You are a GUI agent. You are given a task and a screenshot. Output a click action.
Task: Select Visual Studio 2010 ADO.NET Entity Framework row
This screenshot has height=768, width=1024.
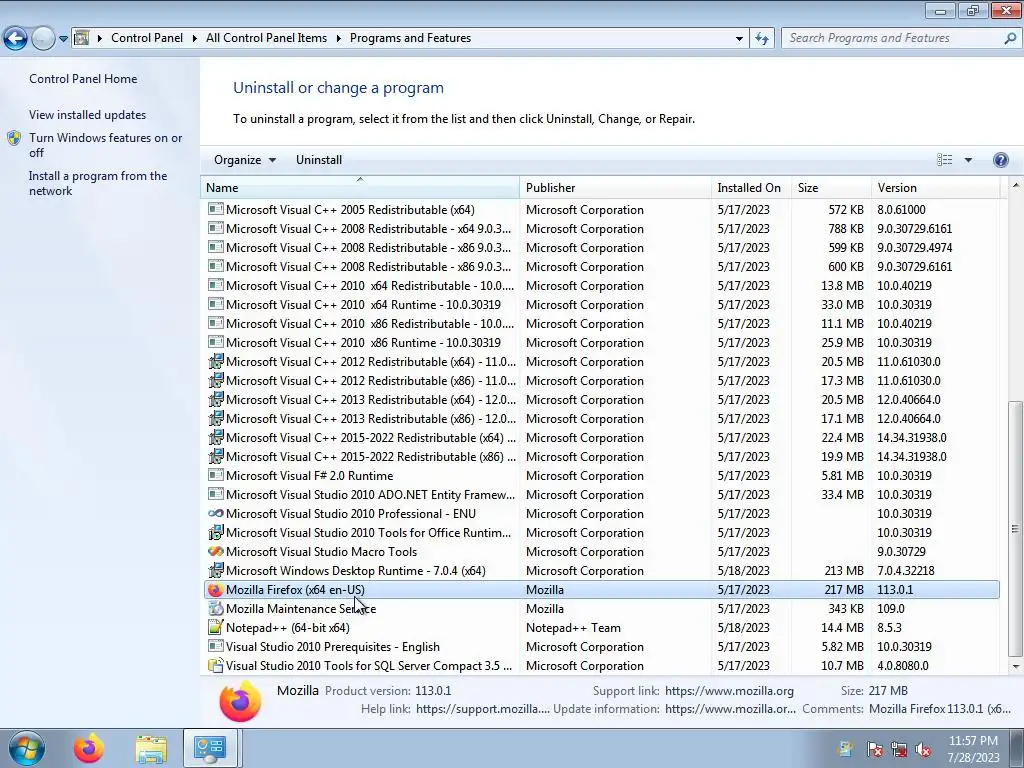601,494
